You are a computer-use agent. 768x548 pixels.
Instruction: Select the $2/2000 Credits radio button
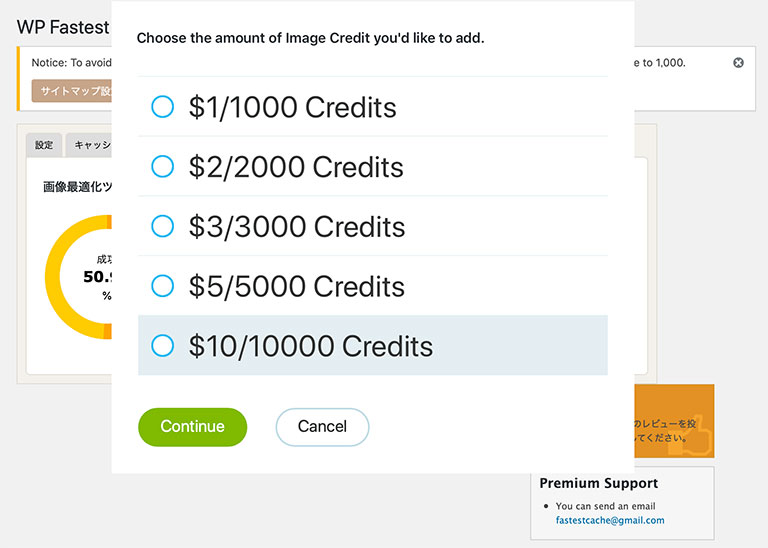pos(163,167)
